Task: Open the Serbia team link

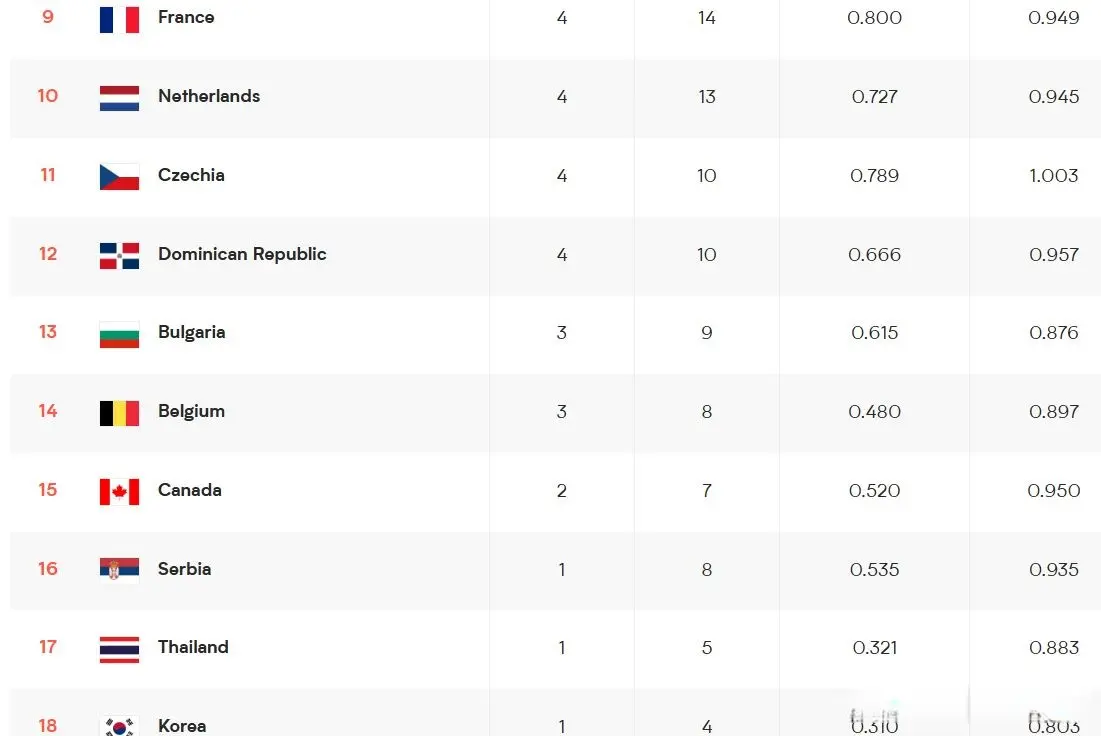Action: [x=184, y=569]
